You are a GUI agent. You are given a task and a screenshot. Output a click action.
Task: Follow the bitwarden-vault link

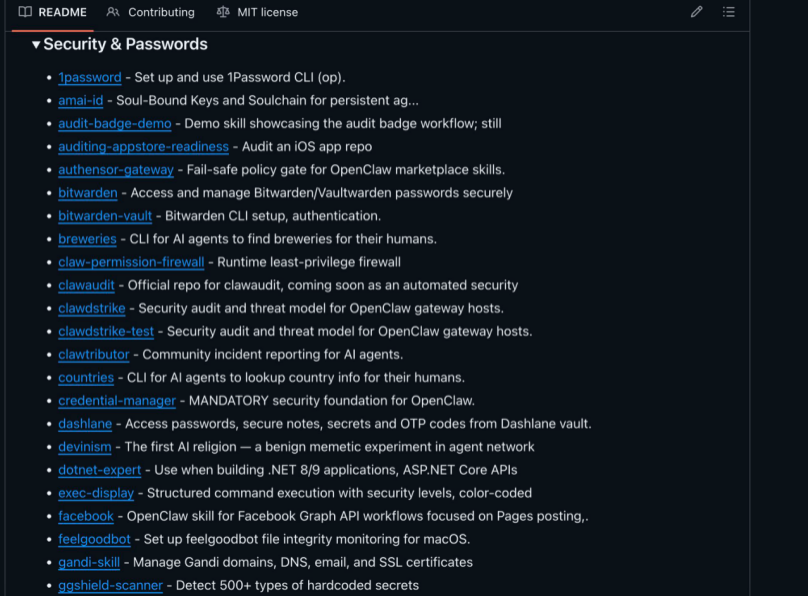pyautogui.click(x=105, y=216)
